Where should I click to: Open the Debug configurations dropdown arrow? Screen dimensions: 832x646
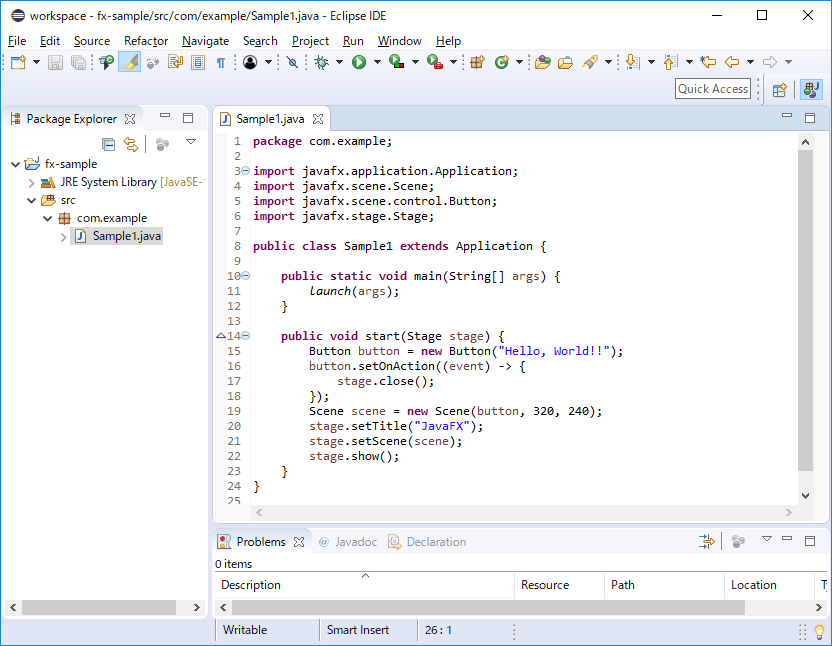coord(339,62)
